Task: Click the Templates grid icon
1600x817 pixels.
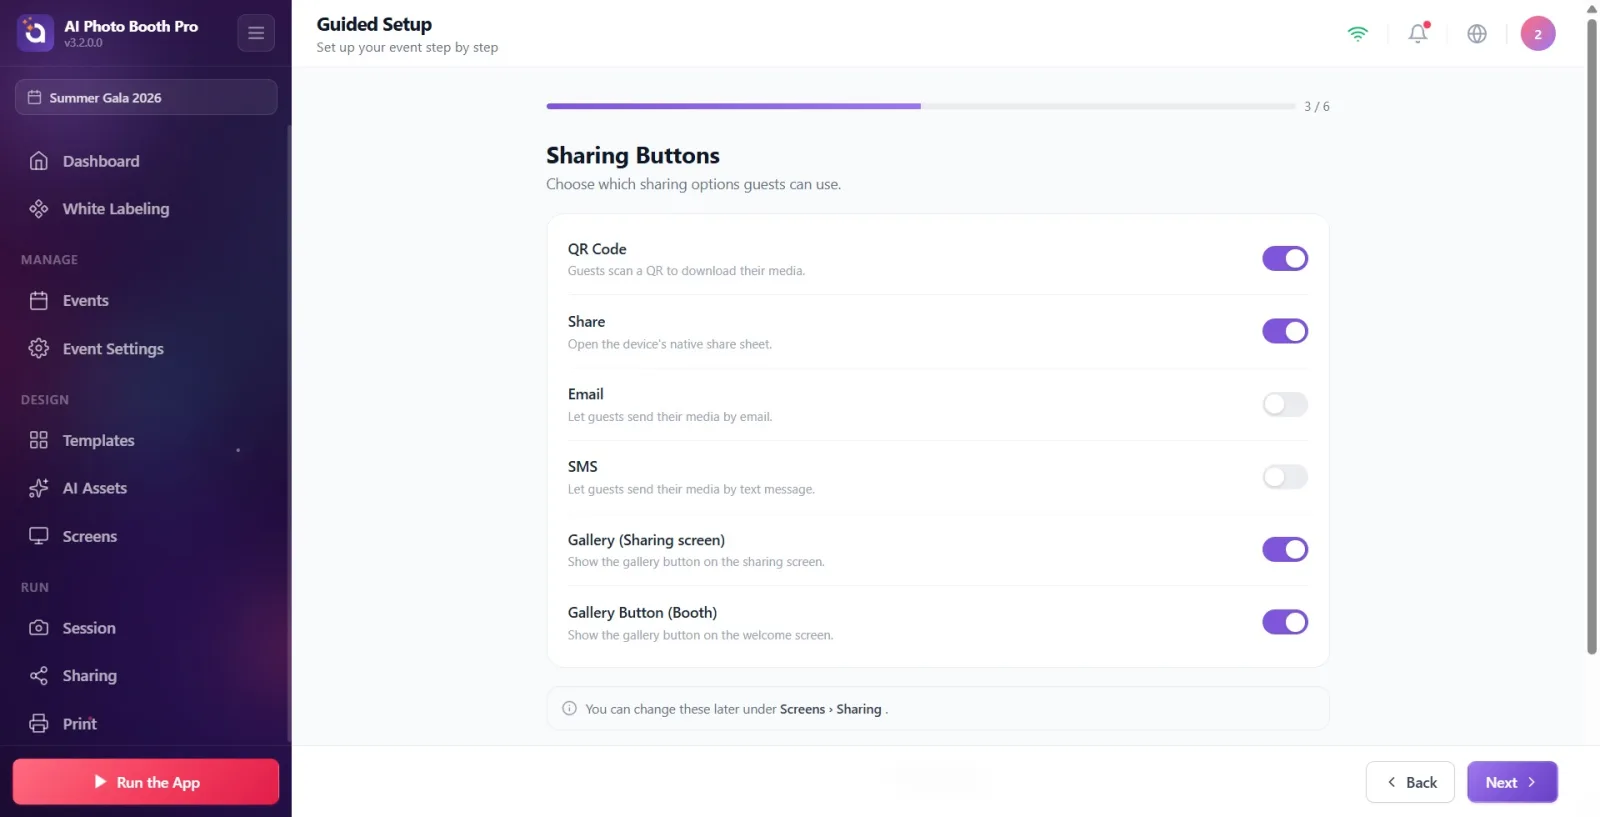Action: [x=39, y=440]
